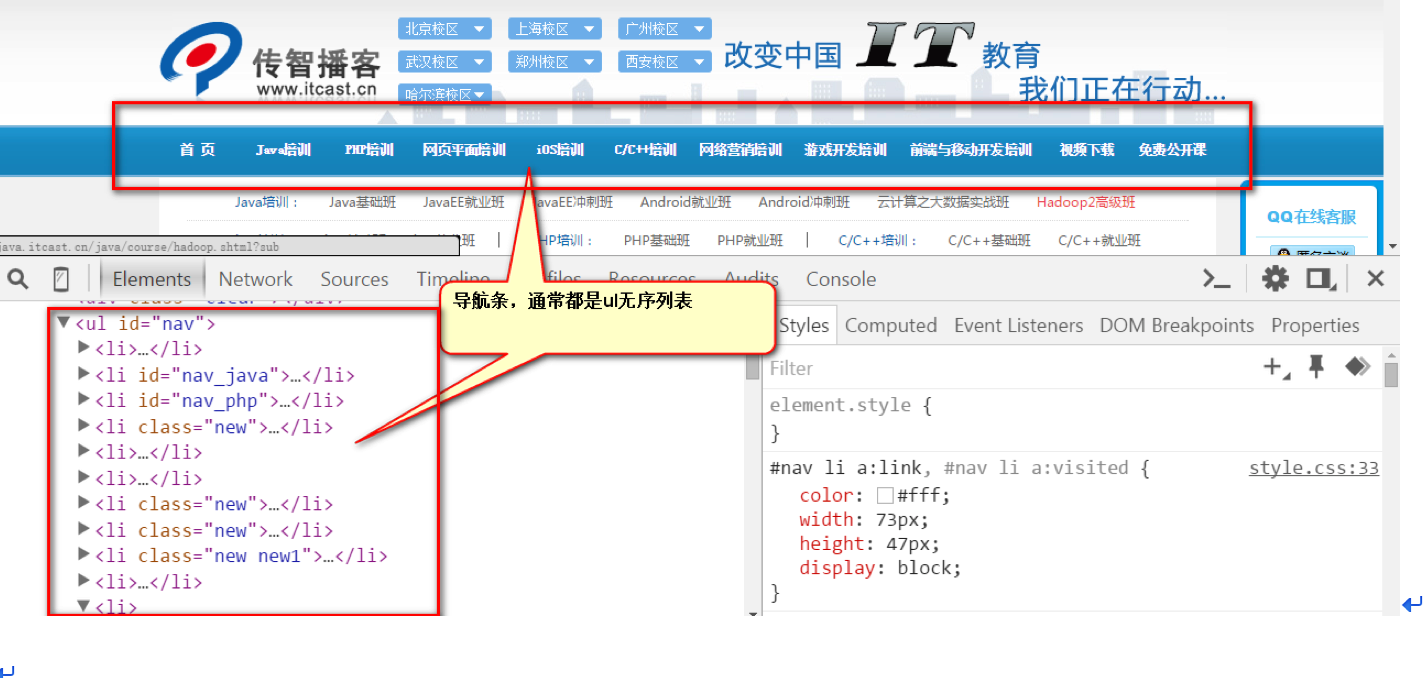The width and height of the screenshot is (1426, 678).
Task: Switch to the Network tab
Action: (x=255, y=279)
